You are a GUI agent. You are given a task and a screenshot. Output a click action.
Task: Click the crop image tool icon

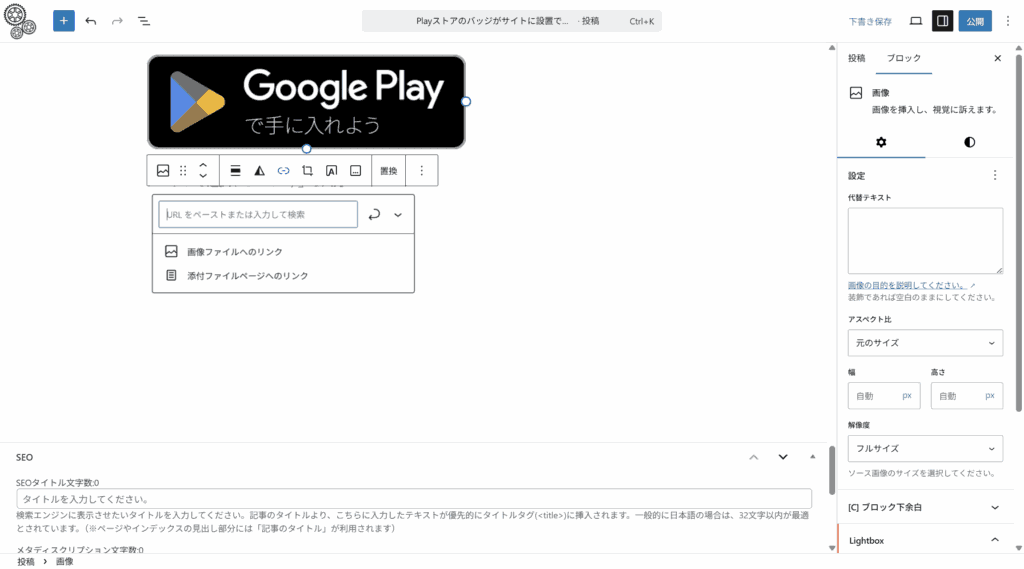307,171
